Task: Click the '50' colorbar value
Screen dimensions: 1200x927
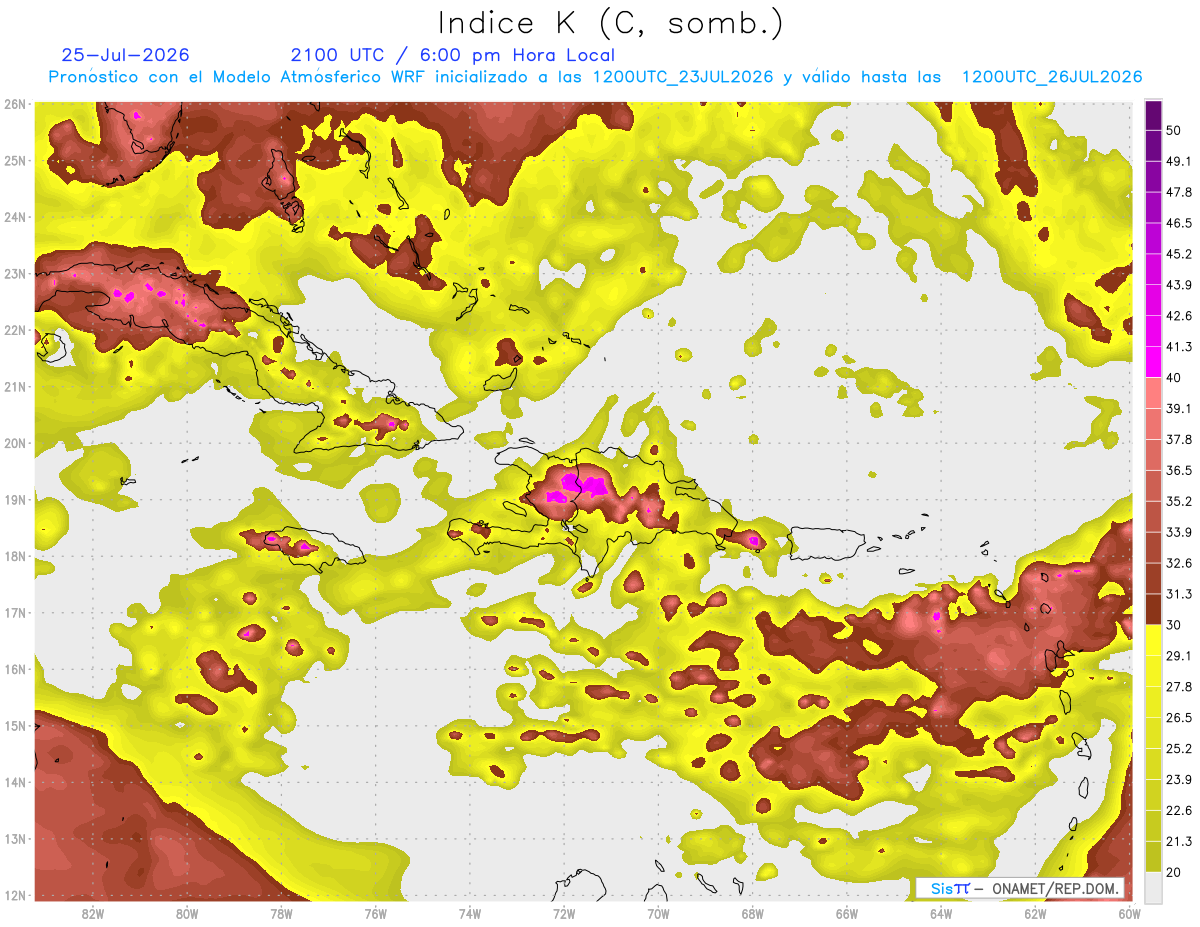Action: pyautogui.click(x=1174, y=131)
